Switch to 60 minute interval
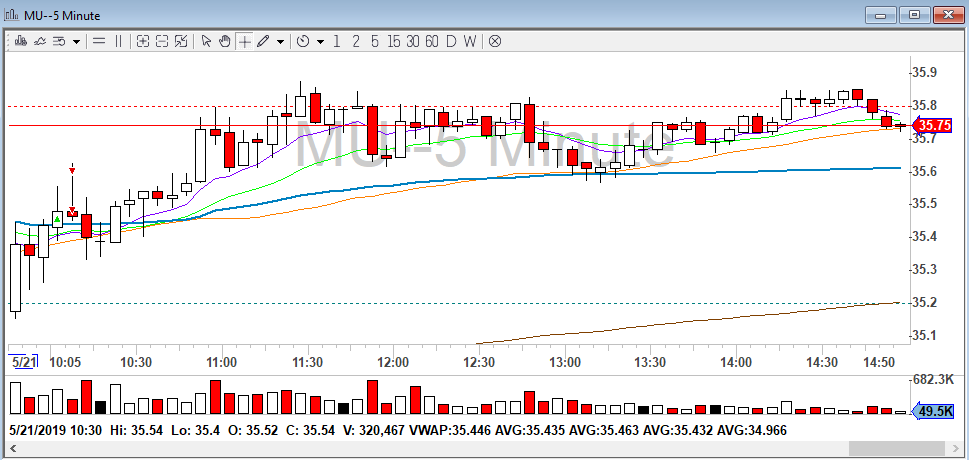 tap(432, 41)
